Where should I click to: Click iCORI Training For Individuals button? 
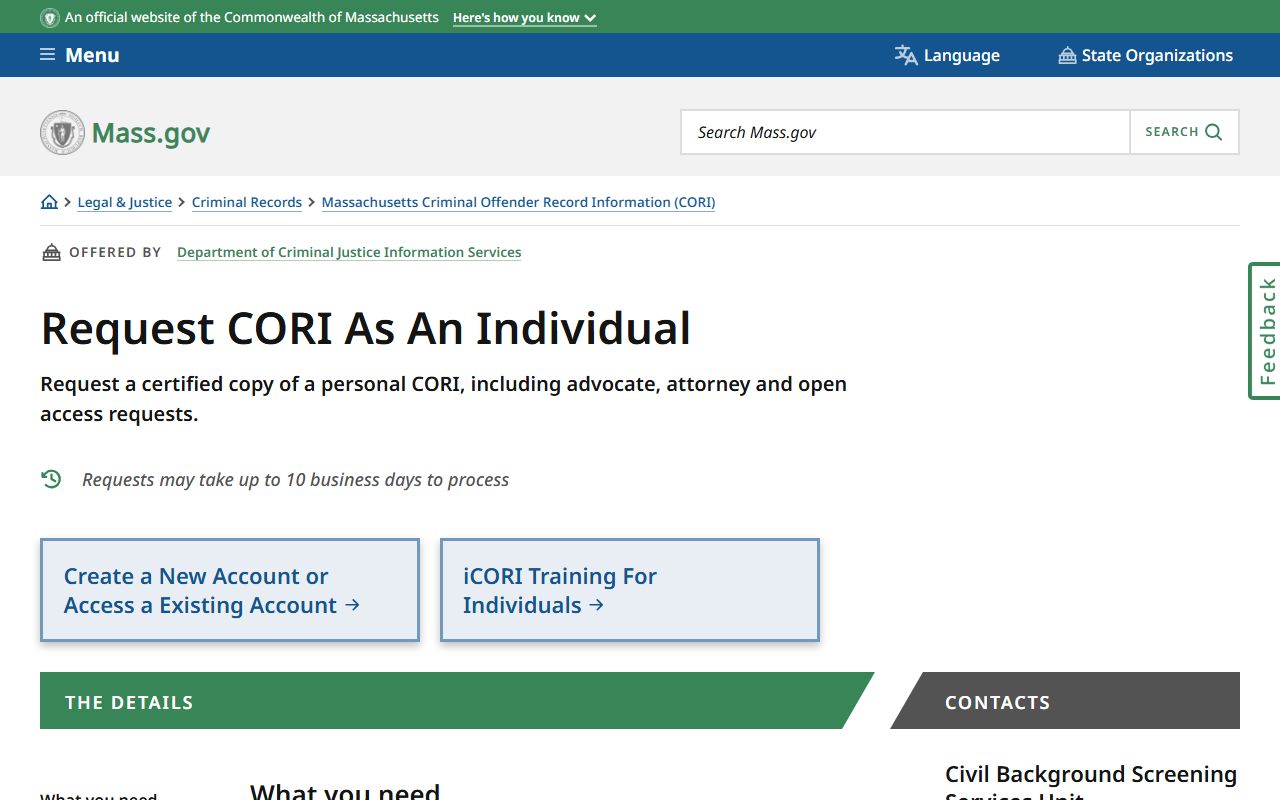pyautogui.click(x=630, y=590)
